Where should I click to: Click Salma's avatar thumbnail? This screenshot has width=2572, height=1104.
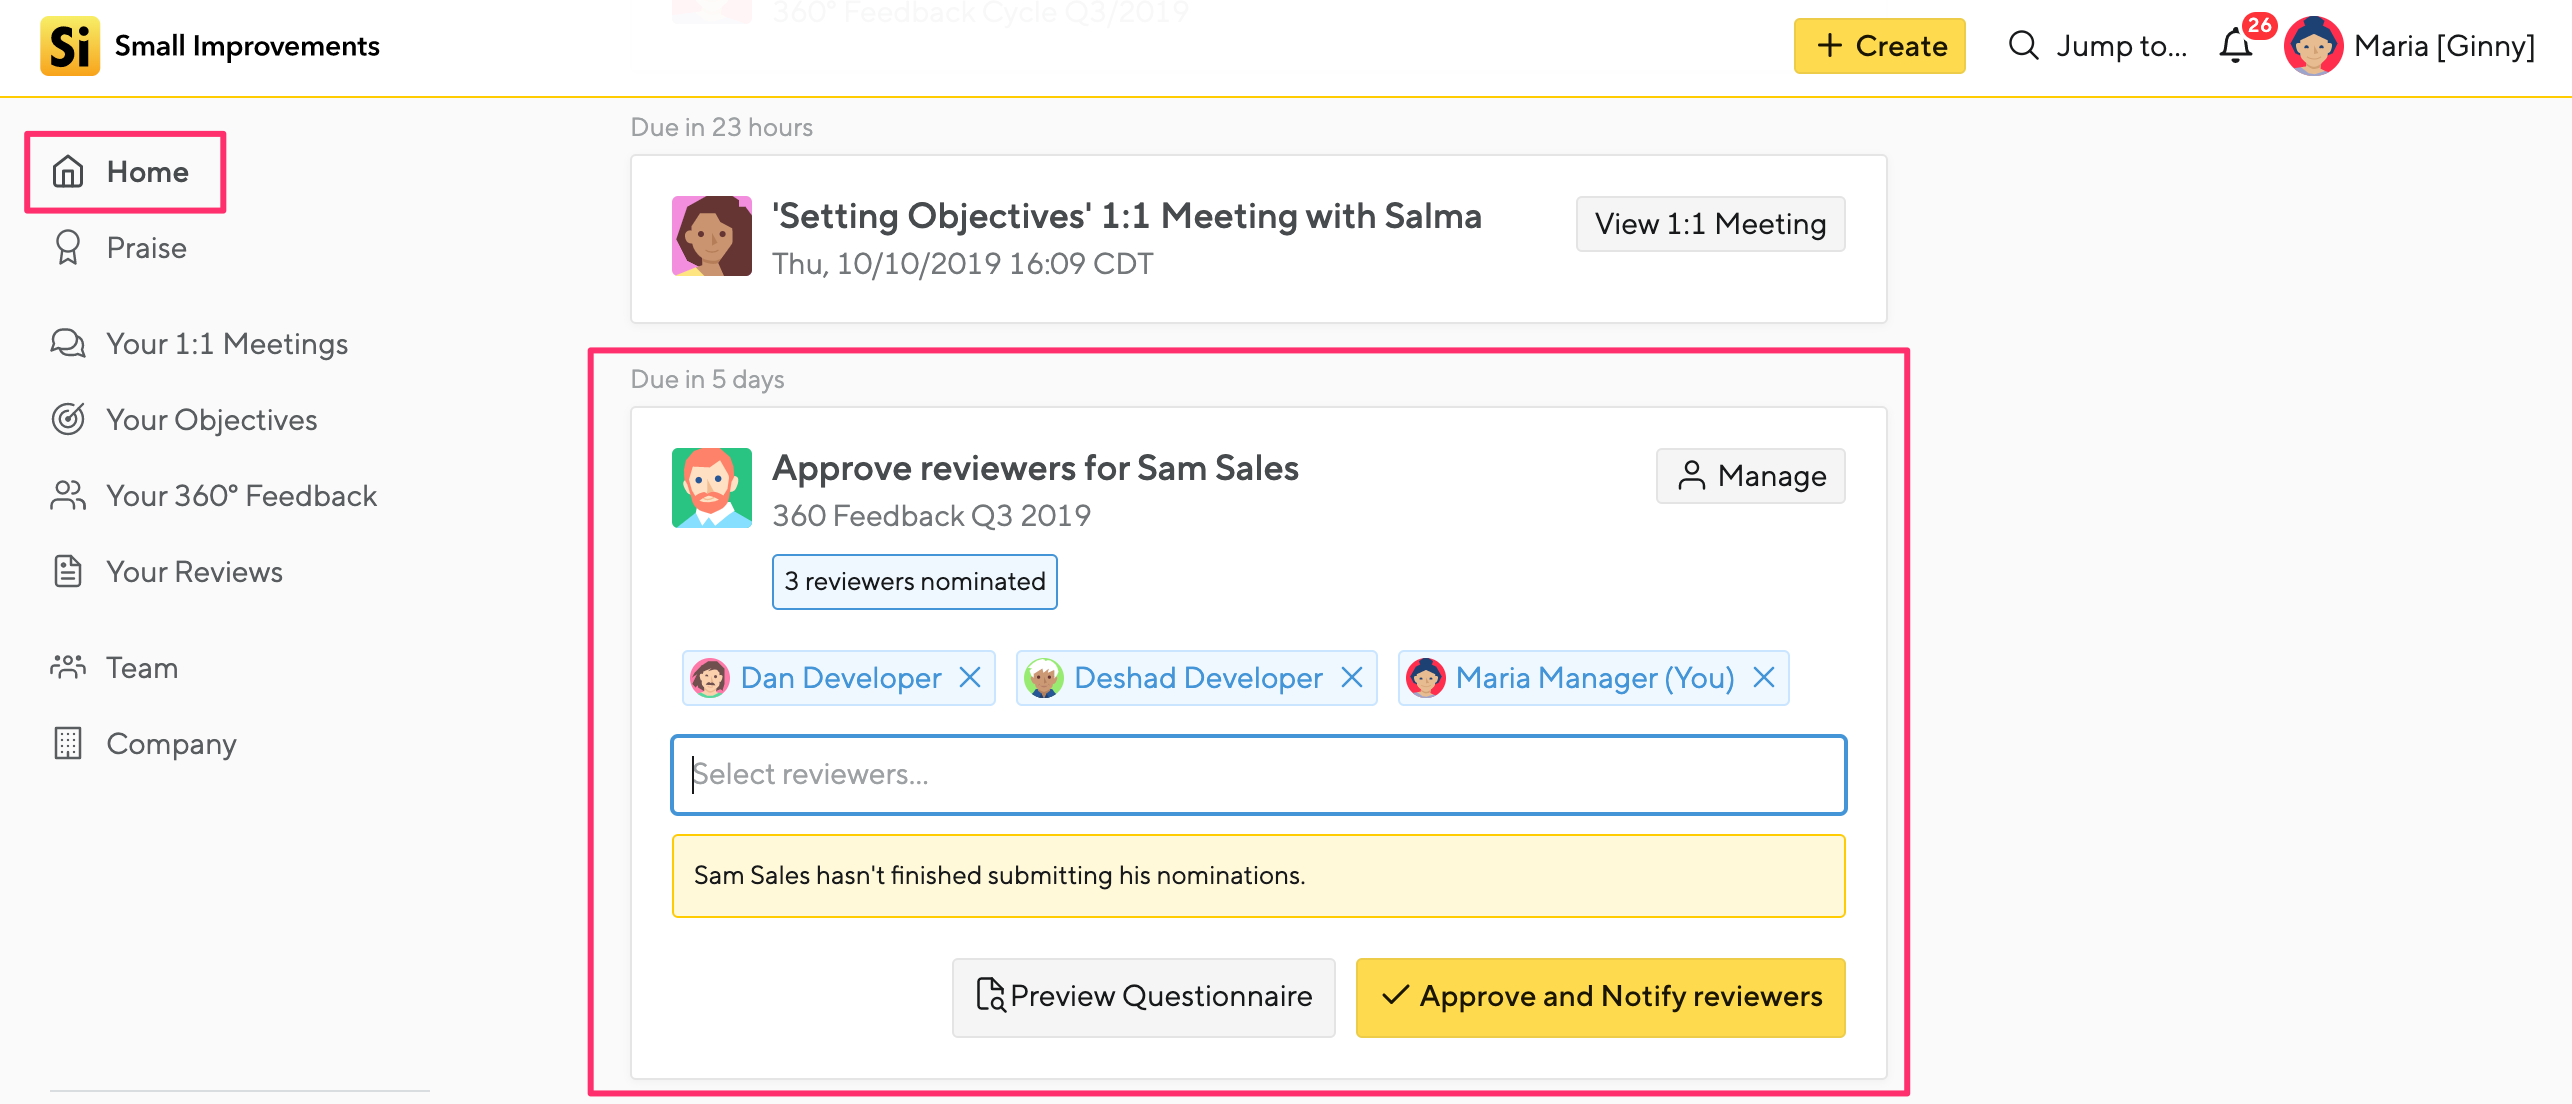712,236
